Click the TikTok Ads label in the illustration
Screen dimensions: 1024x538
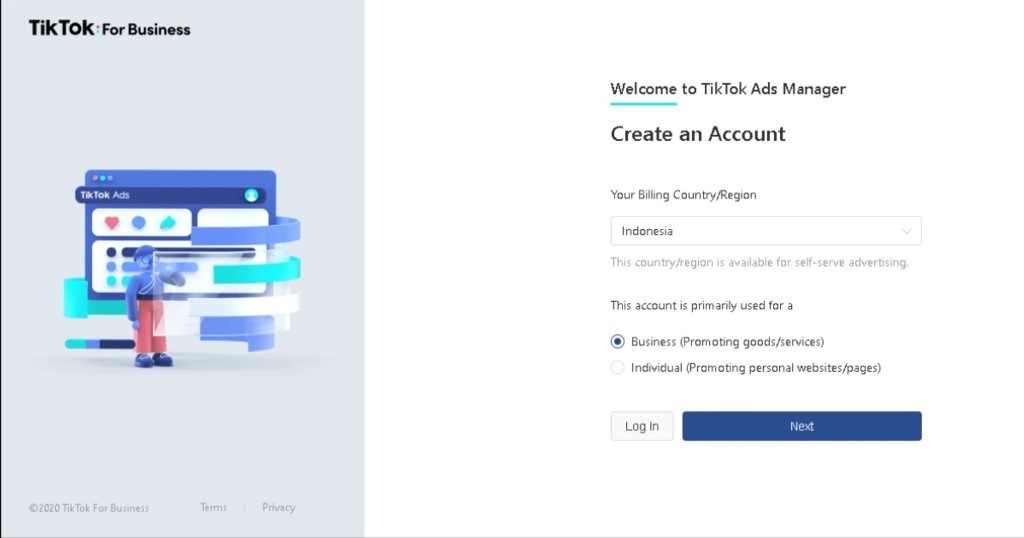click(x=105, y=195)
